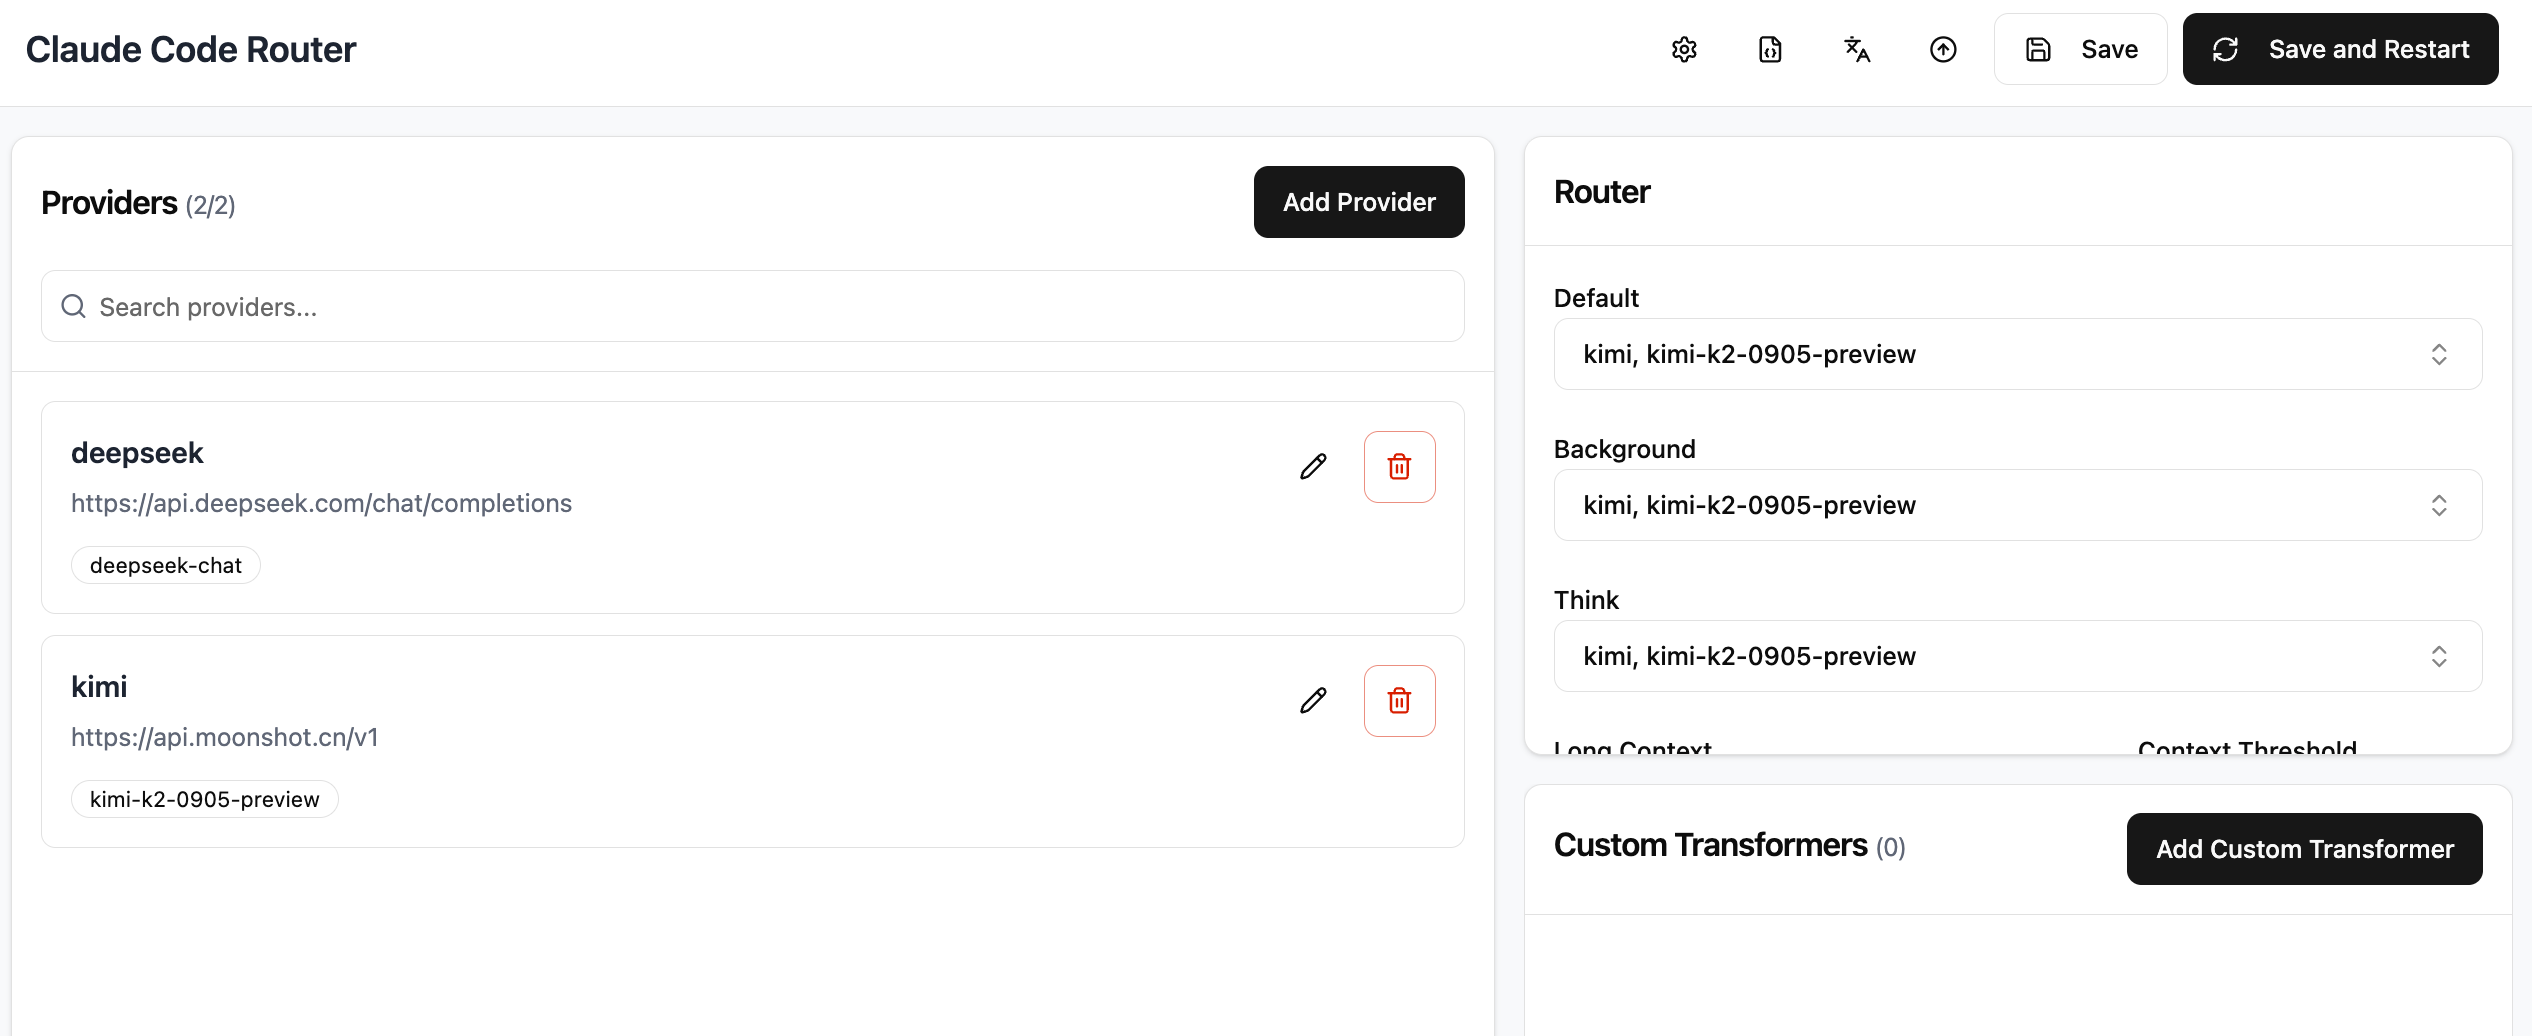This screenshot has height=1036, width=2532.
Task: Focus the Search providers input field
Action: click(752, 307)
